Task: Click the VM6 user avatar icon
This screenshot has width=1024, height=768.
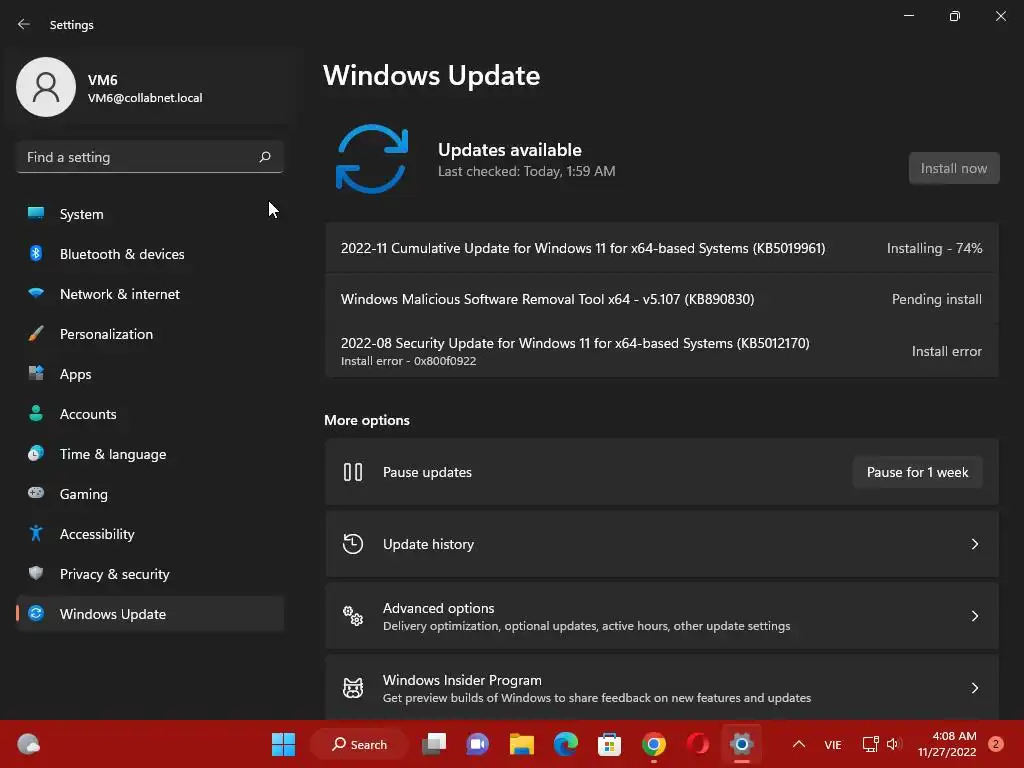Action: 46,87
